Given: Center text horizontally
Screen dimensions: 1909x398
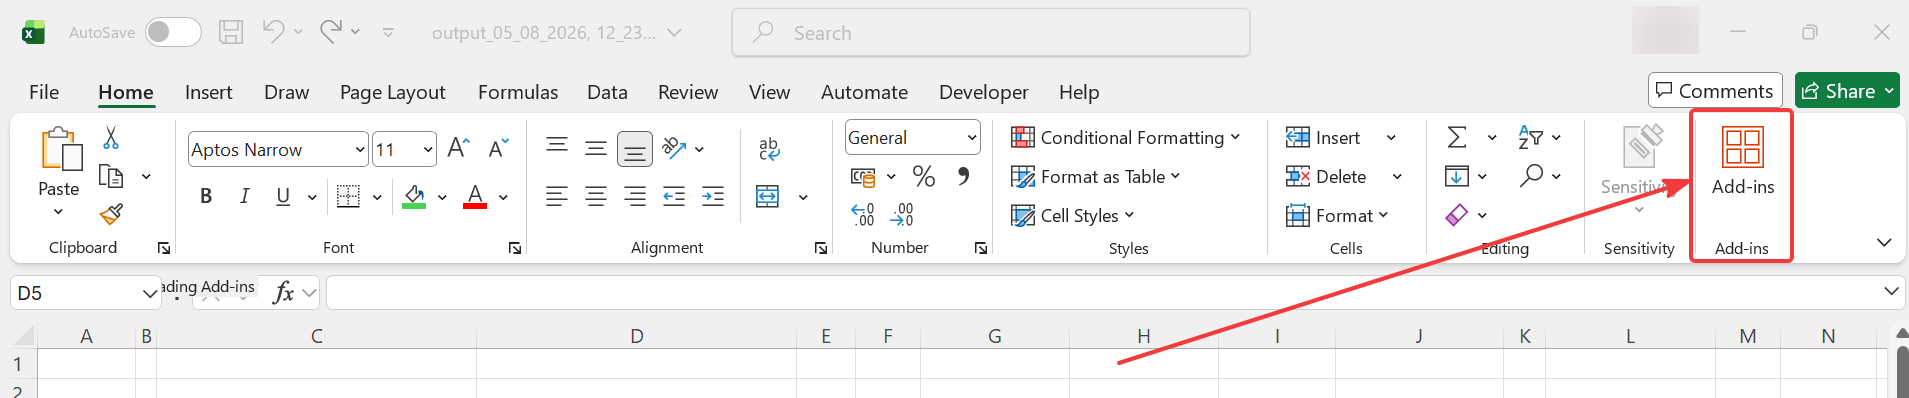Looking at the screenshot, I should (596, 197).
